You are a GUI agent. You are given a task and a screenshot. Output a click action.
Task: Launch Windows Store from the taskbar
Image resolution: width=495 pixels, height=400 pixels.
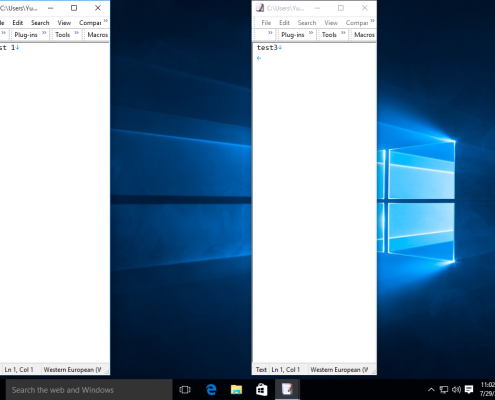click(262, 389)
